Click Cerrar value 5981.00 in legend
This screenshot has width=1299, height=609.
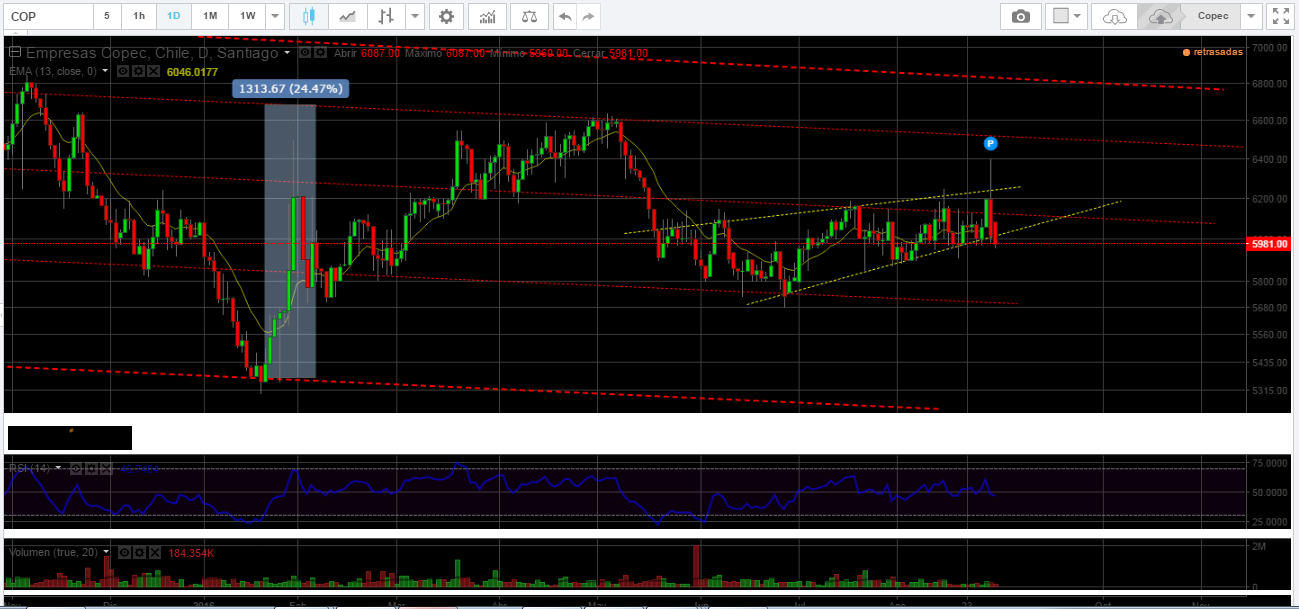tap(629, 54)
